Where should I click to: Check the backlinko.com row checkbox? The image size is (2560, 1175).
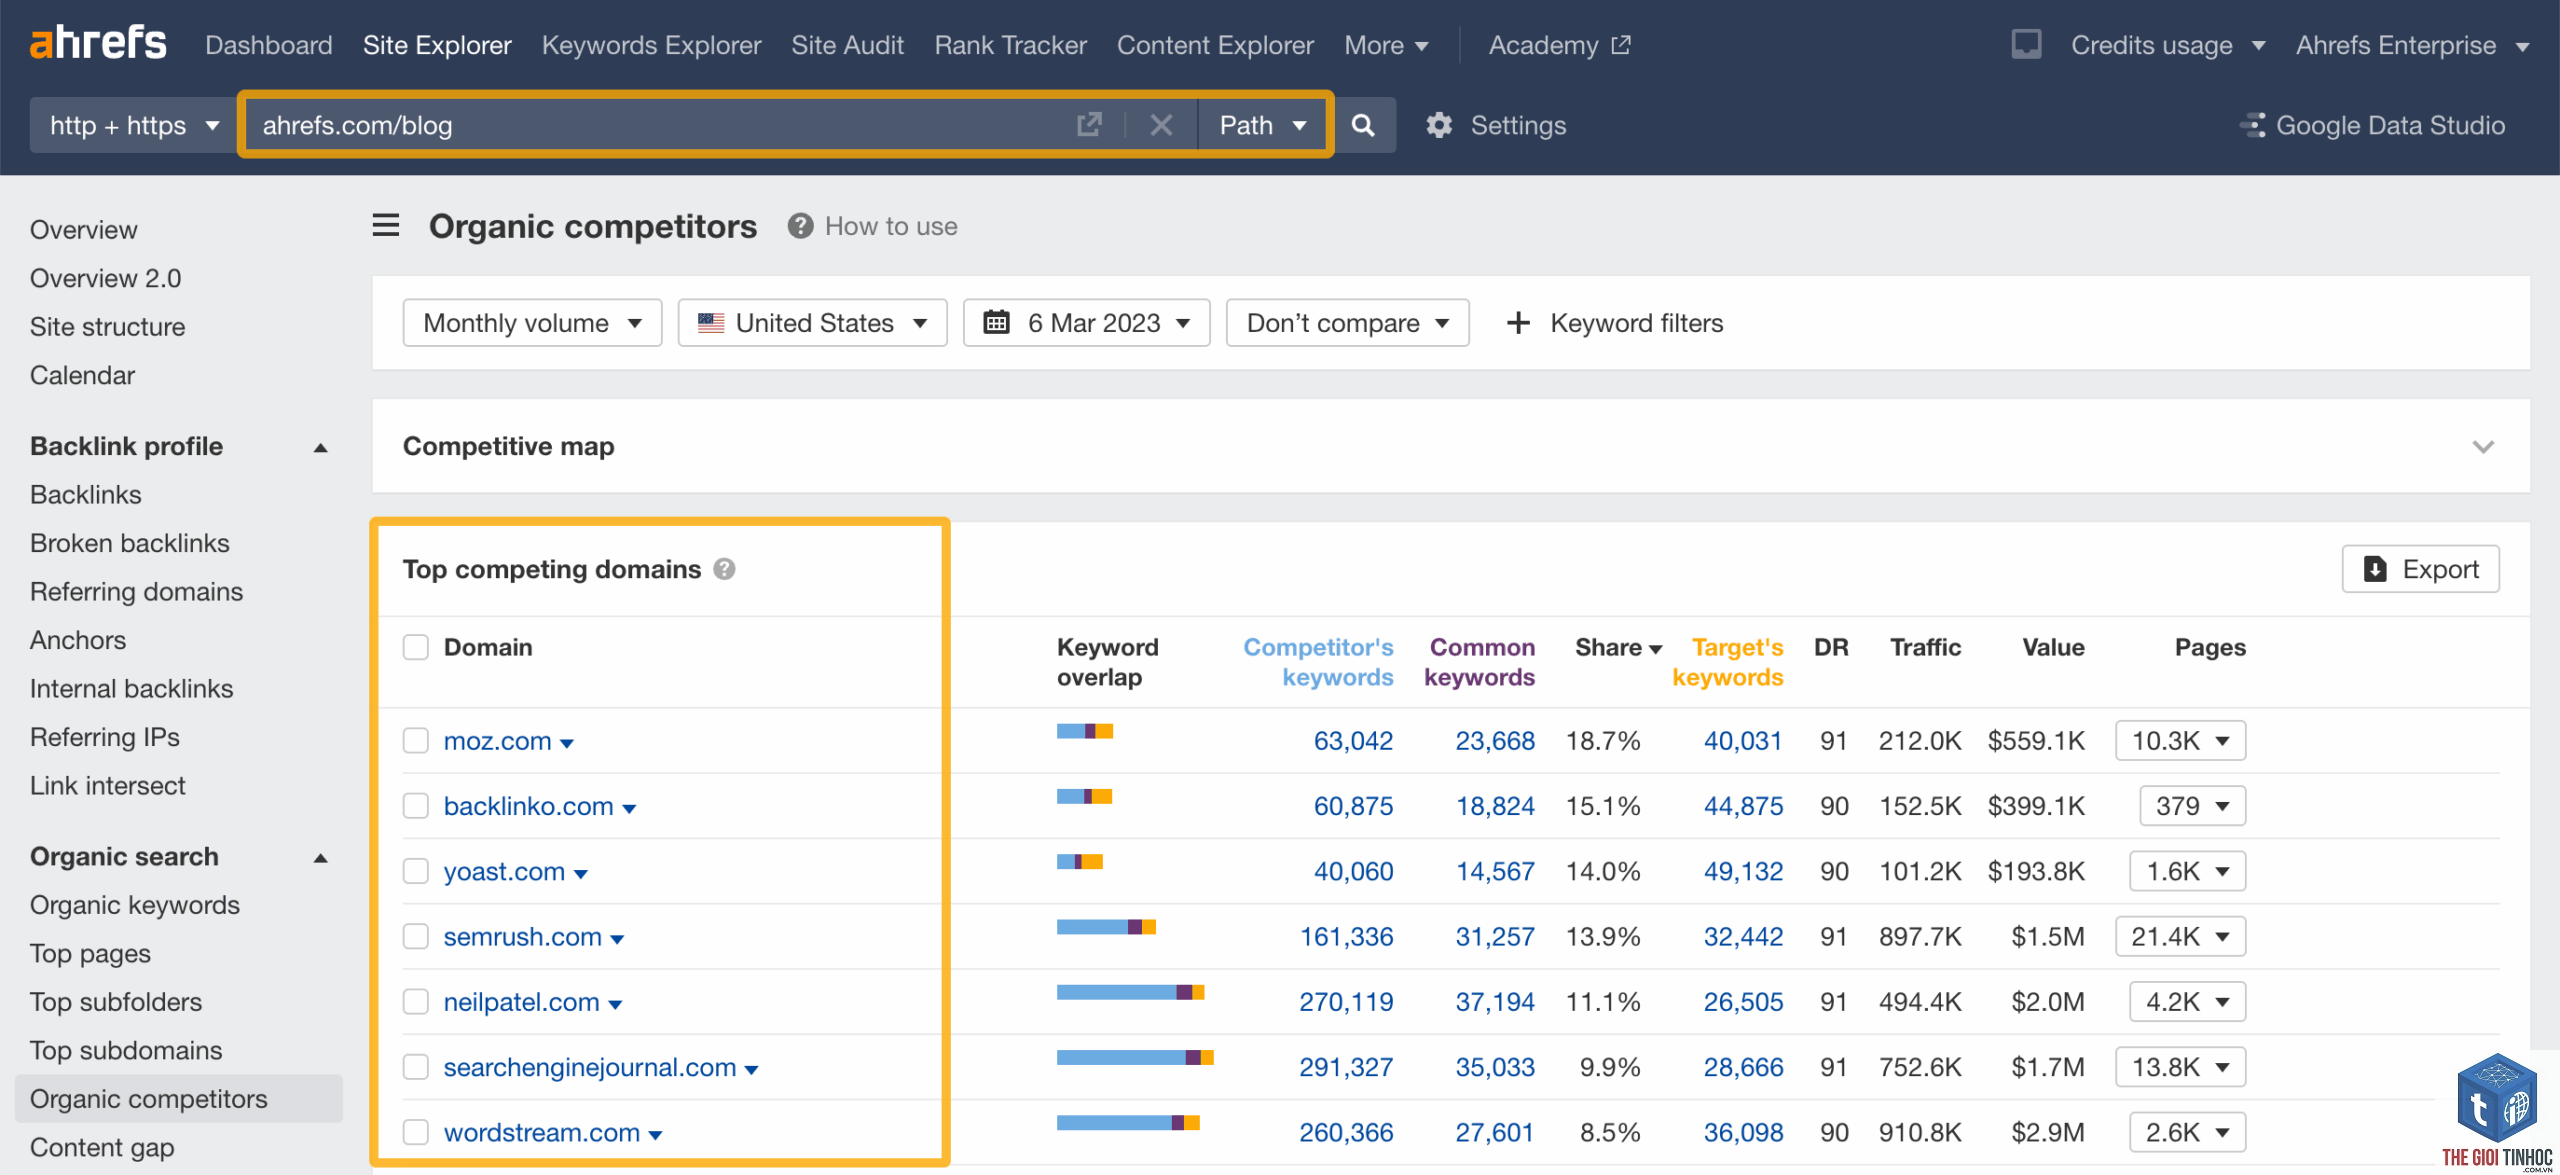416,806
